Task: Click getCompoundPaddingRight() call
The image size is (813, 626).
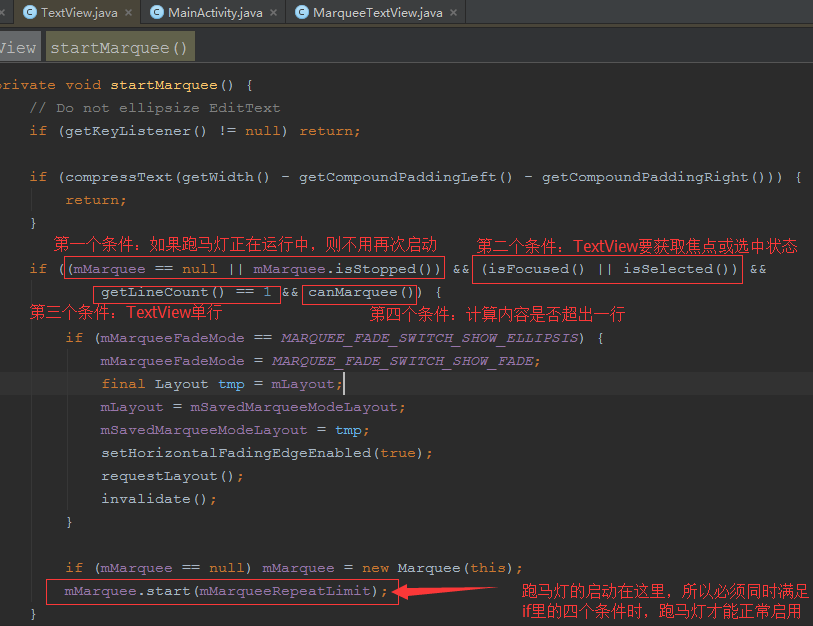Action: pos(653,177)
